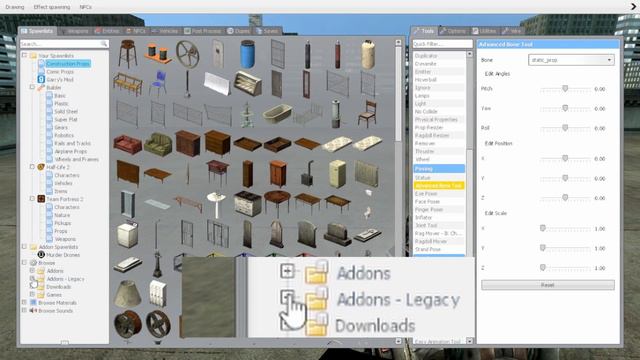Select the Finger Poser tool

click(439, 209)
